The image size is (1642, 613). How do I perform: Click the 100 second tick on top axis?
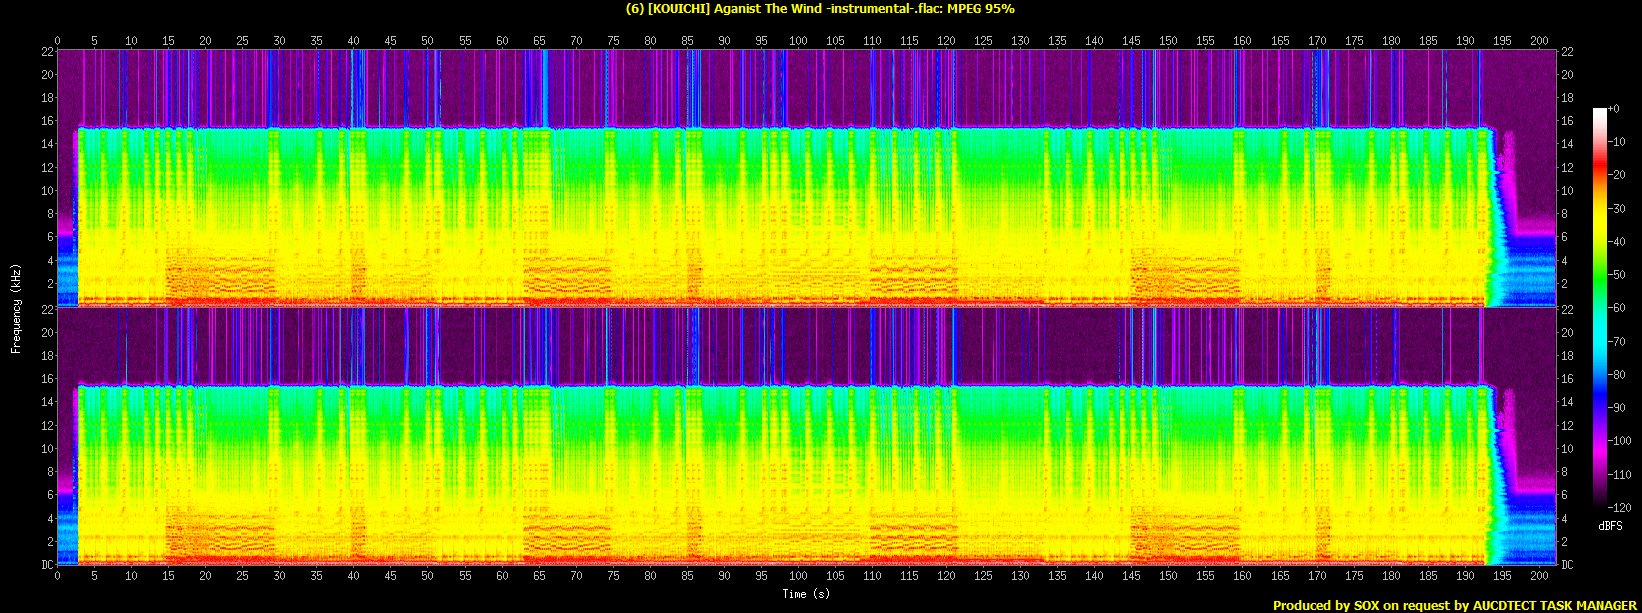(x=798, y=41)
